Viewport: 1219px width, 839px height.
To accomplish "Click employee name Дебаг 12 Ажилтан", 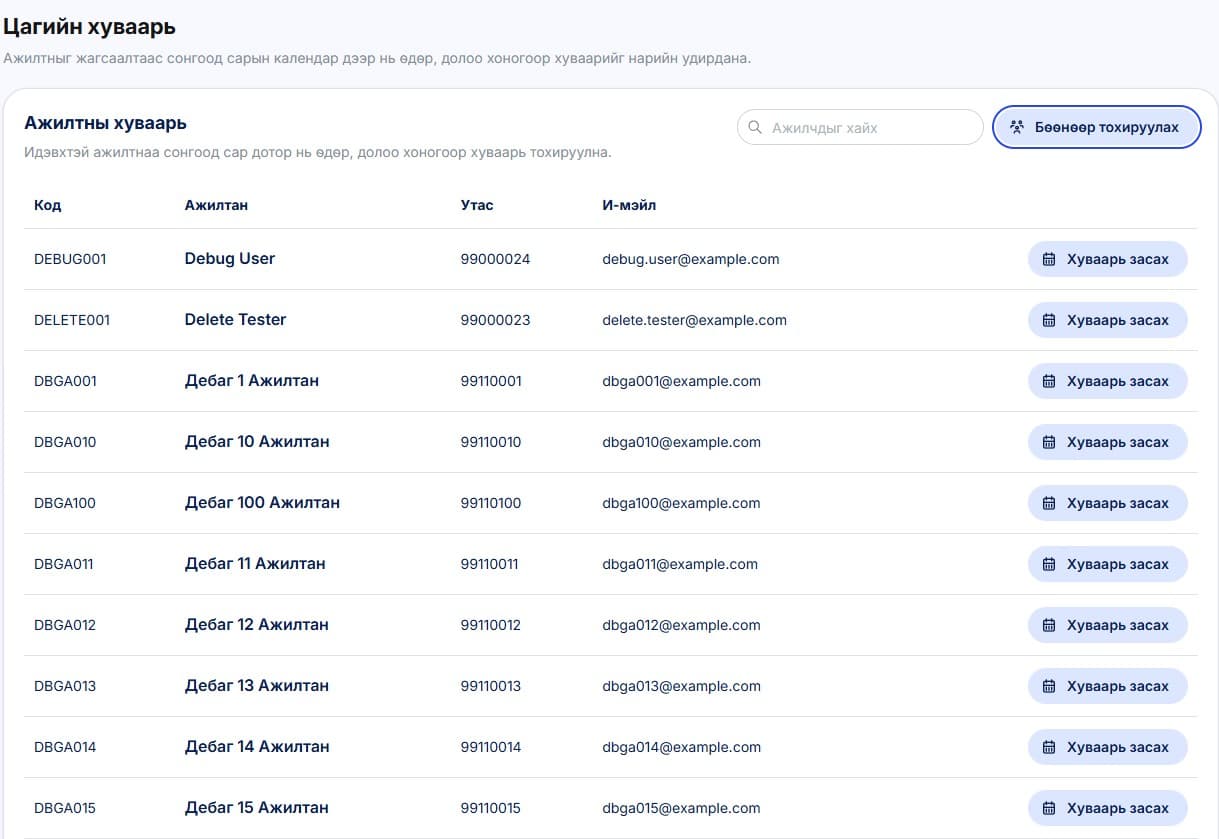I will [257, 625].
